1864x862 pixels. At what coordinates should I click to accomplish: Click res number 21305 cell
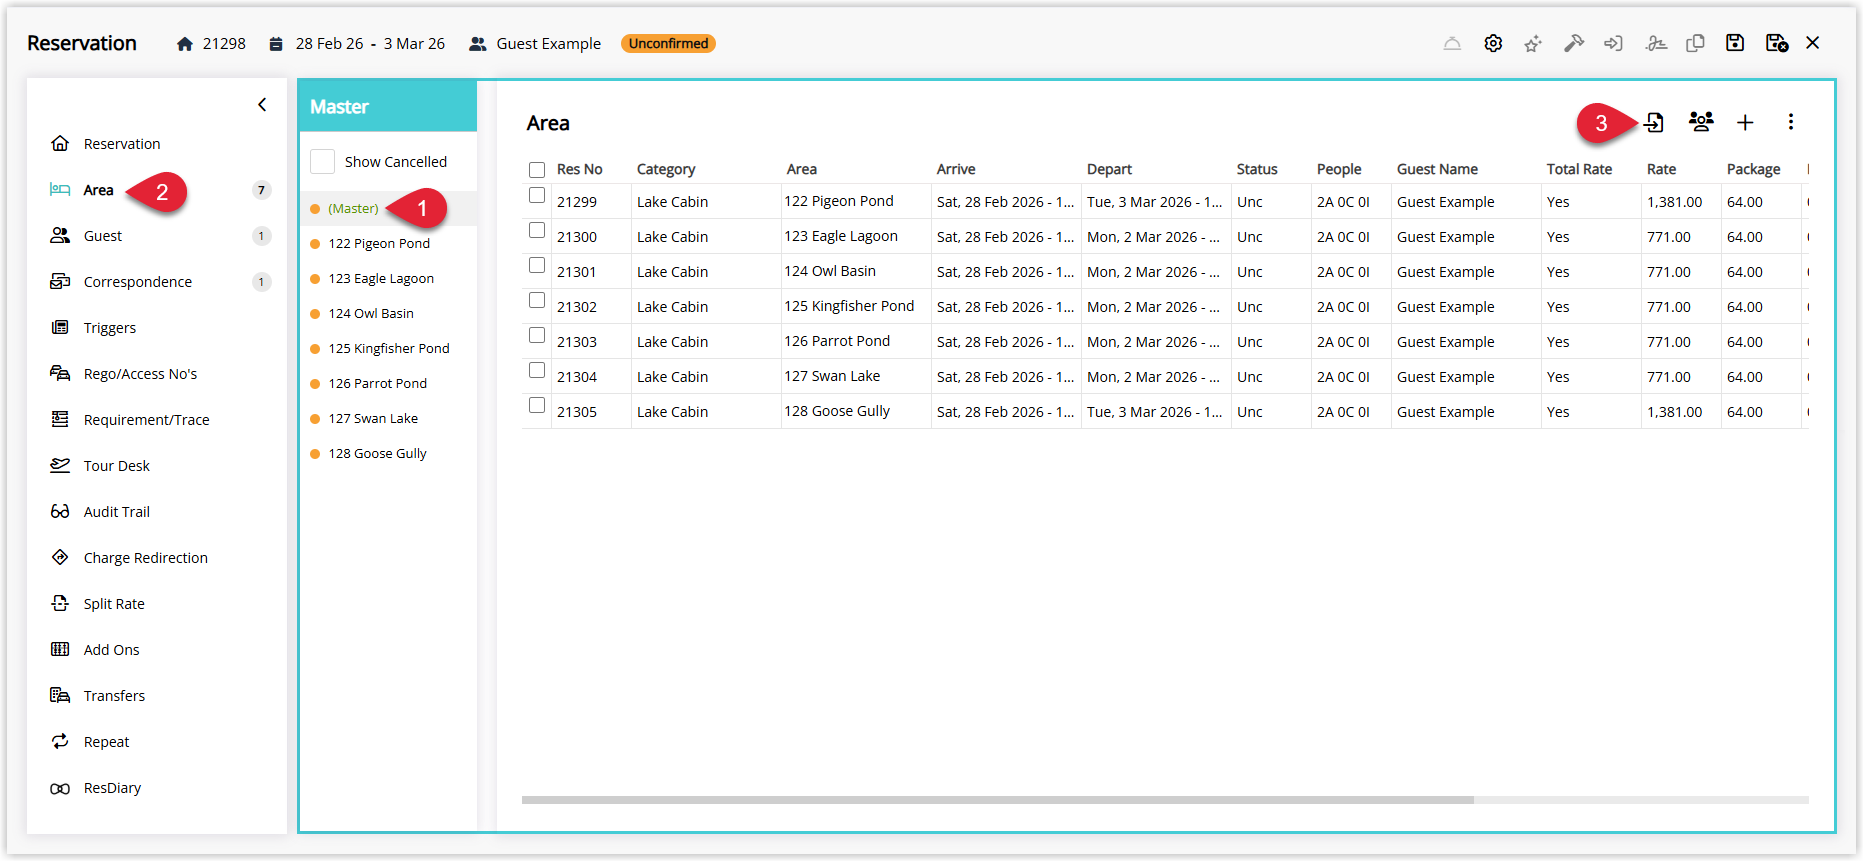[x=577, y=412]
